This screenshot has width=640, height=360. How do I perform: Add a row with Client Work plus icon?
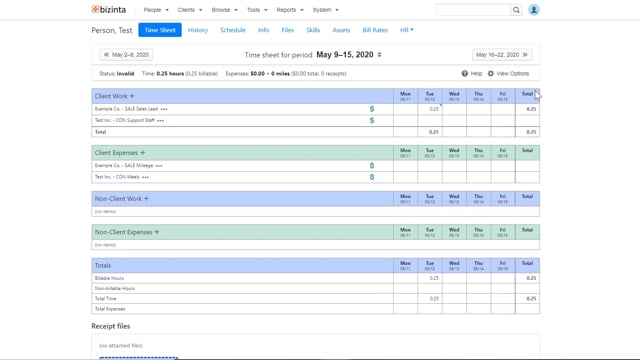[132, 96]
